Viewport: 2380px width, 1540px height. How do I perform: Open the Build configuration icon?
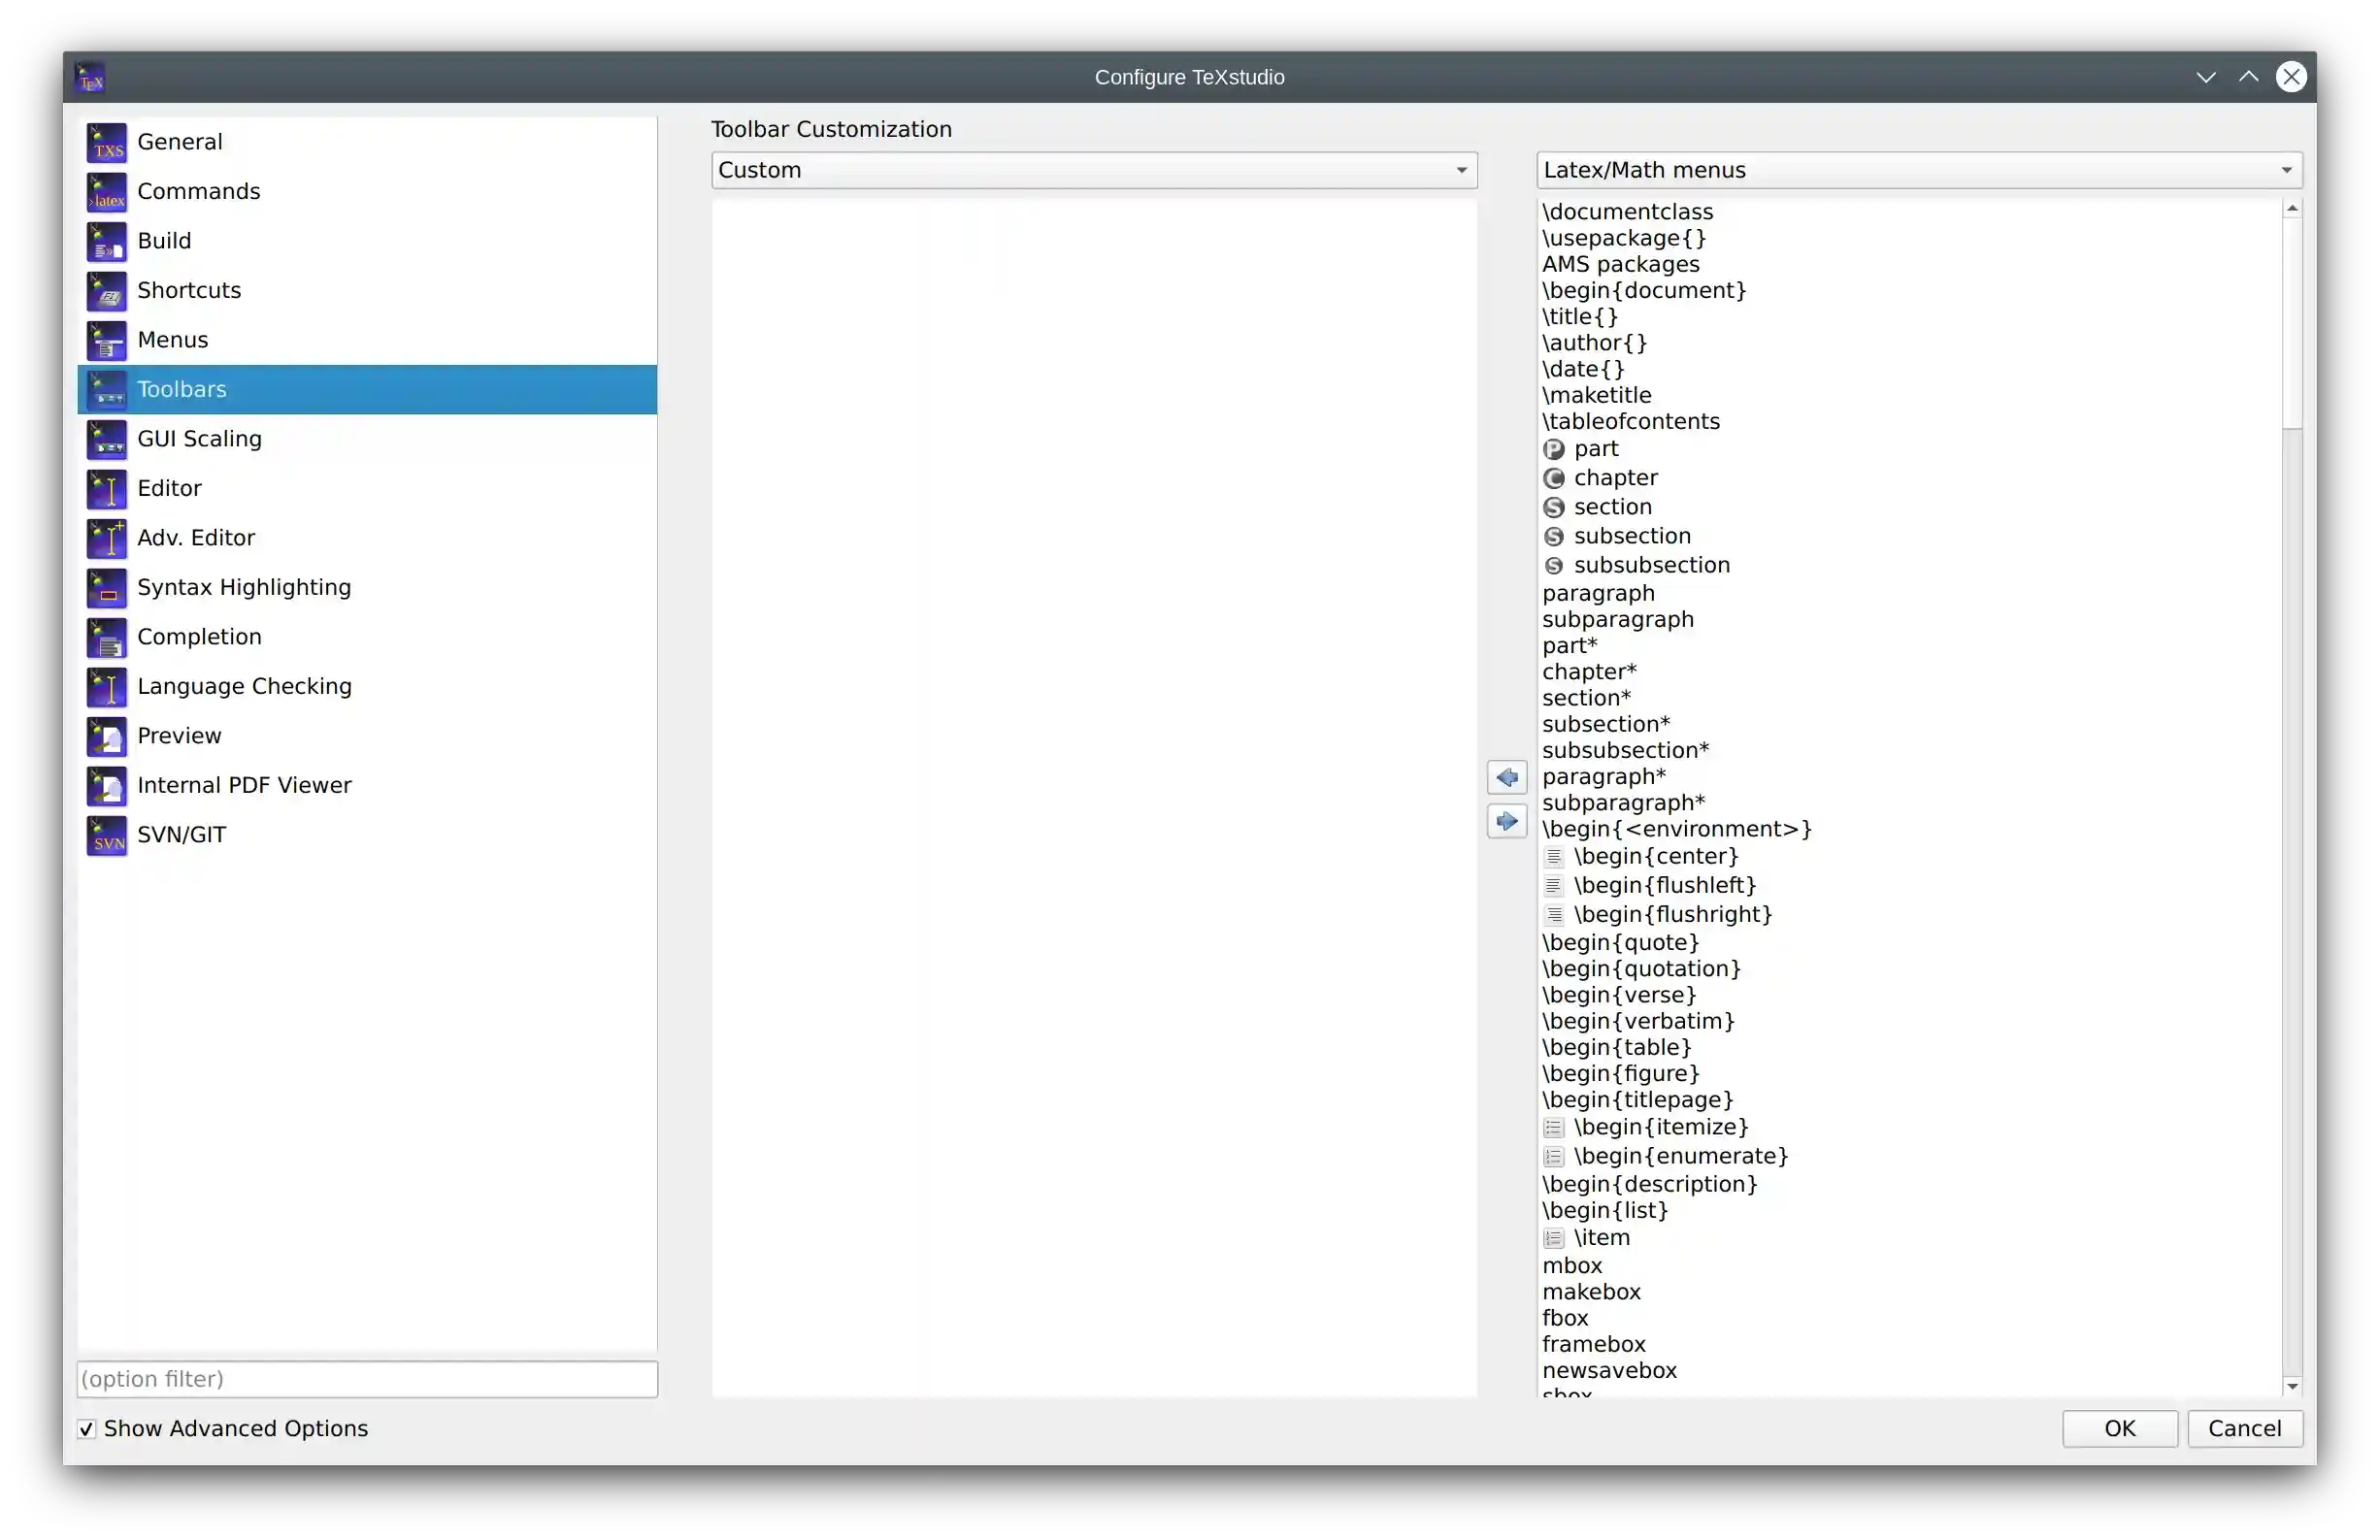(106, 240)
